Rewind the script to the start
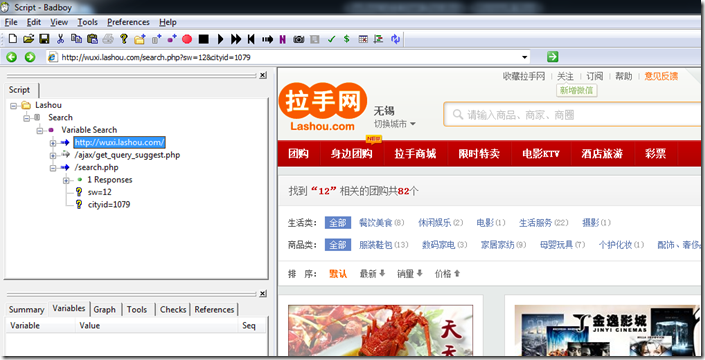The width and height of the screenshot is (705, 360). (251, 39)
